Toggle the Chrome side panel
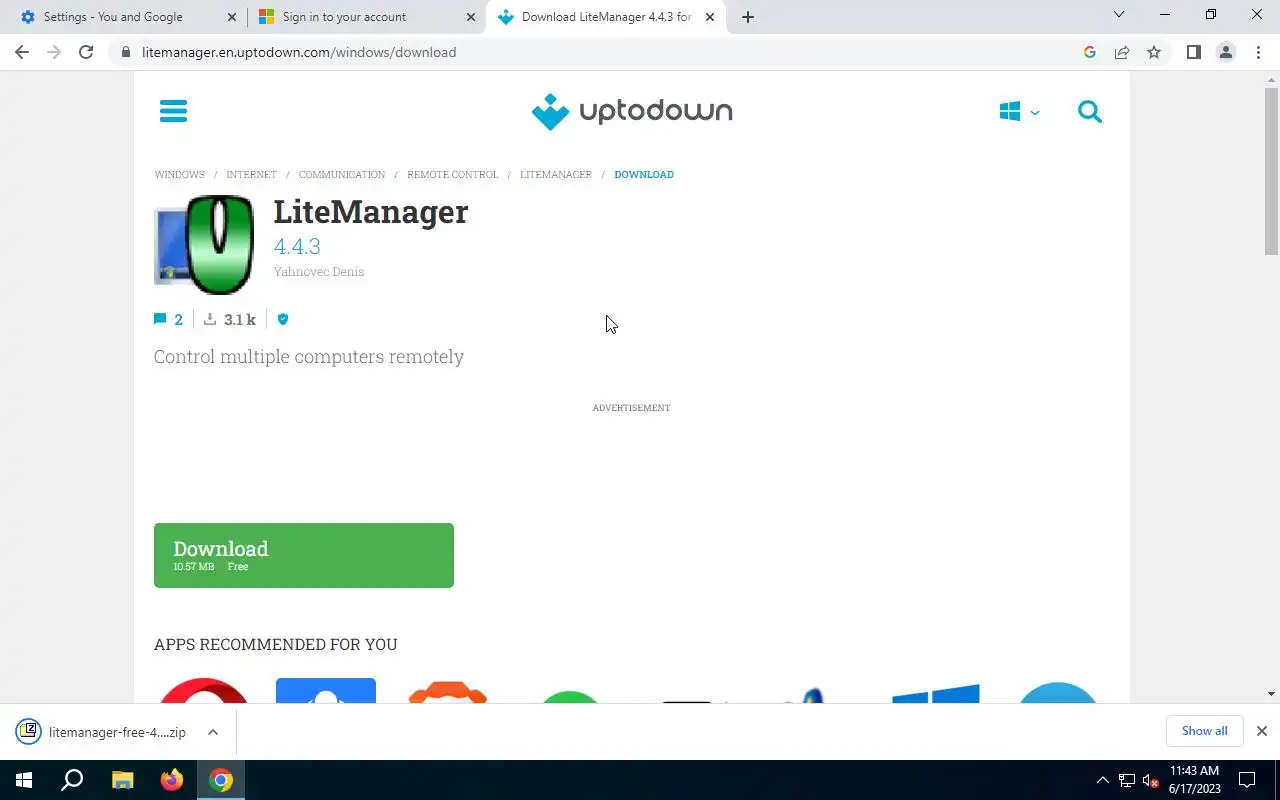This screenshot has width=1280, height=800. (1193, 52)
